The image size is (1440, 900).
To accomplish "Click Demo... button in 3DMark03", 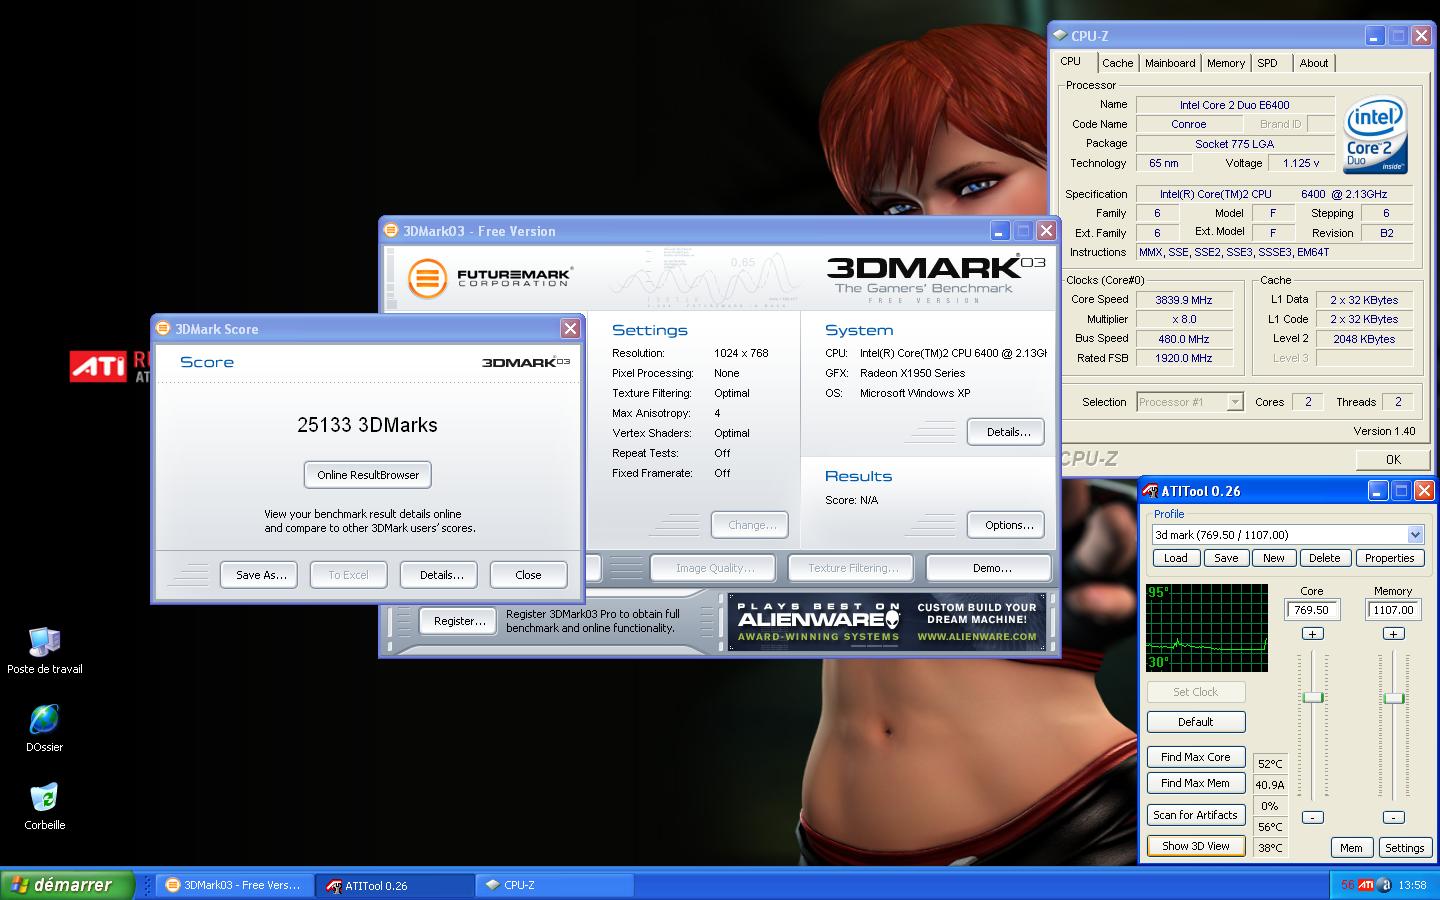I will tap(990, 568).
